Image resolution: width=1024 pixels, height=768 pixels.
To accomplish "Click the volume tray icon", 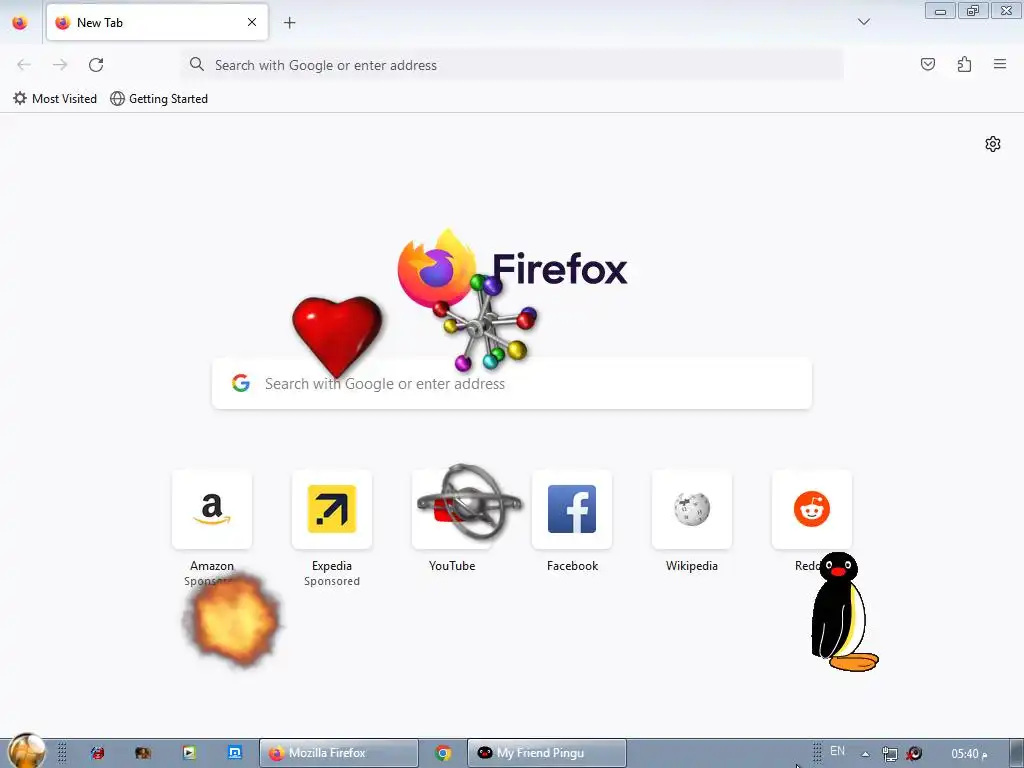I will [x=914, y=754].
